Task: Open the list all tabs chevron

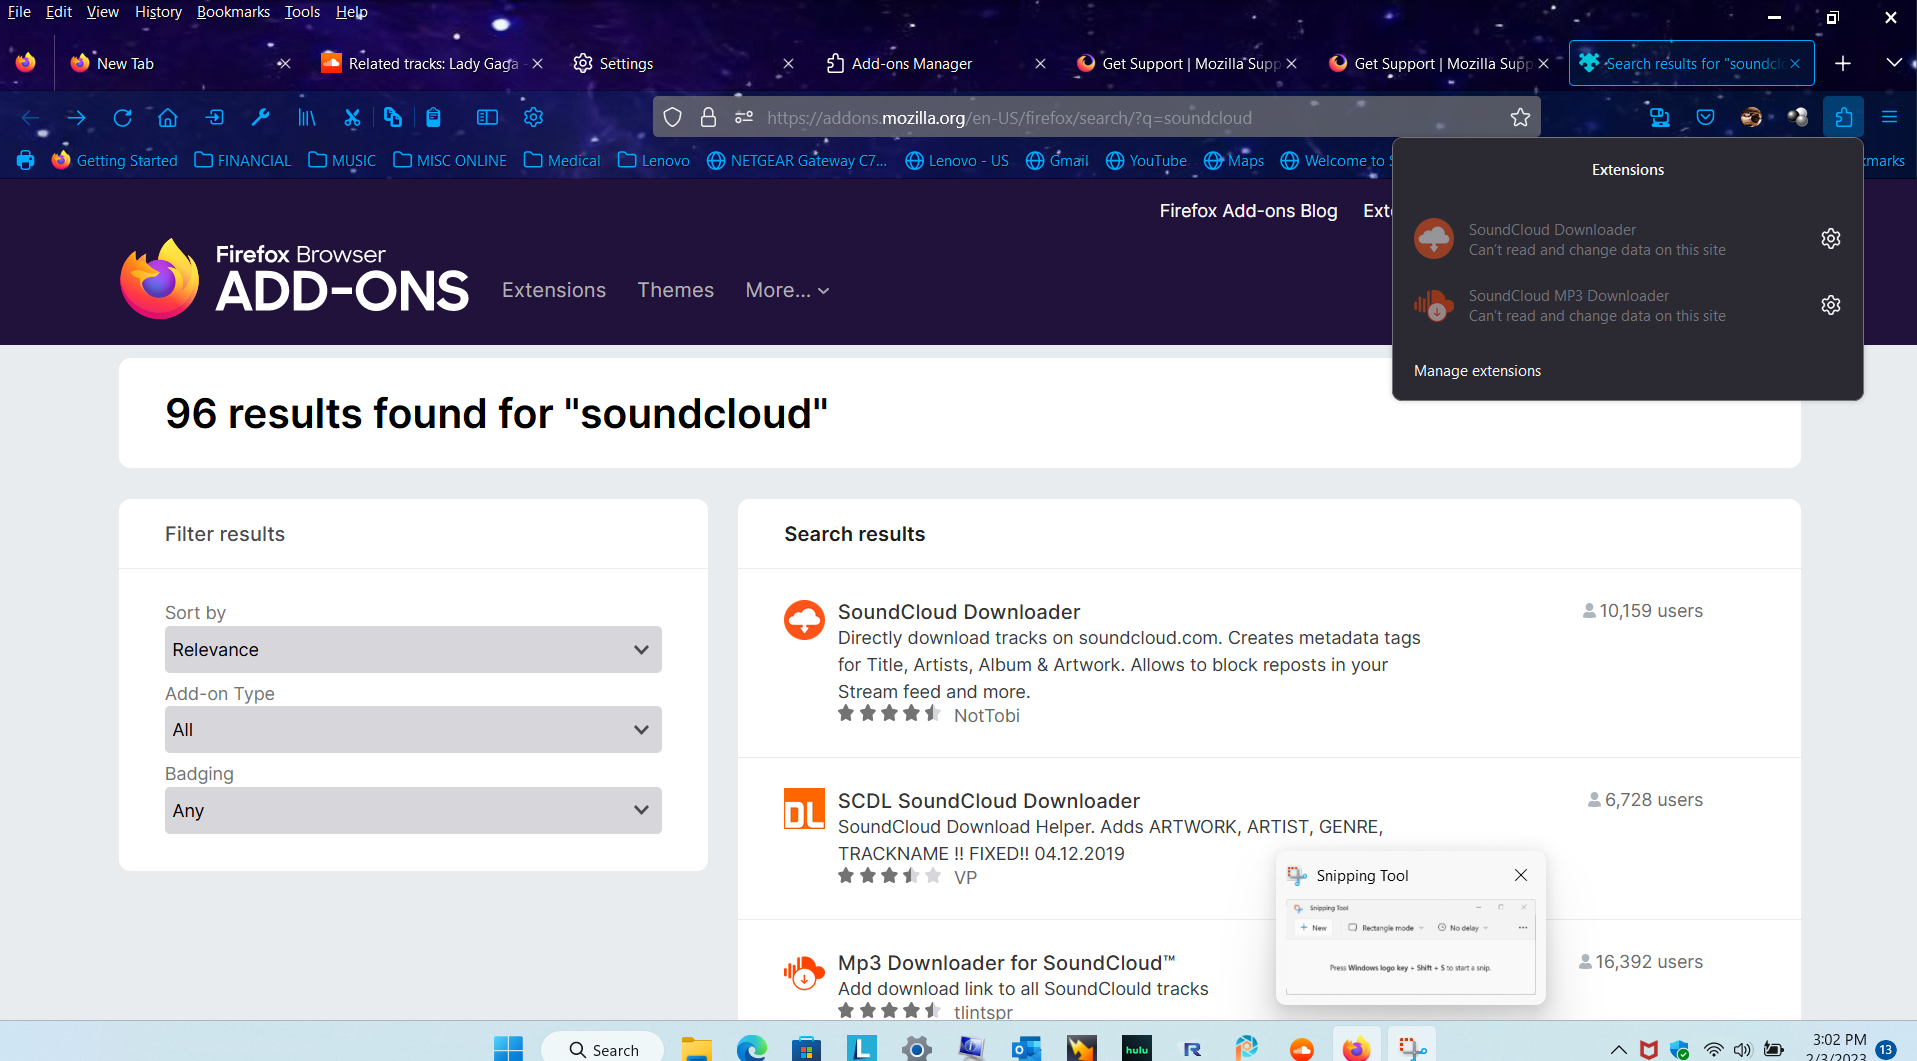Action: pyautogui.click(x=1893, y=63)
